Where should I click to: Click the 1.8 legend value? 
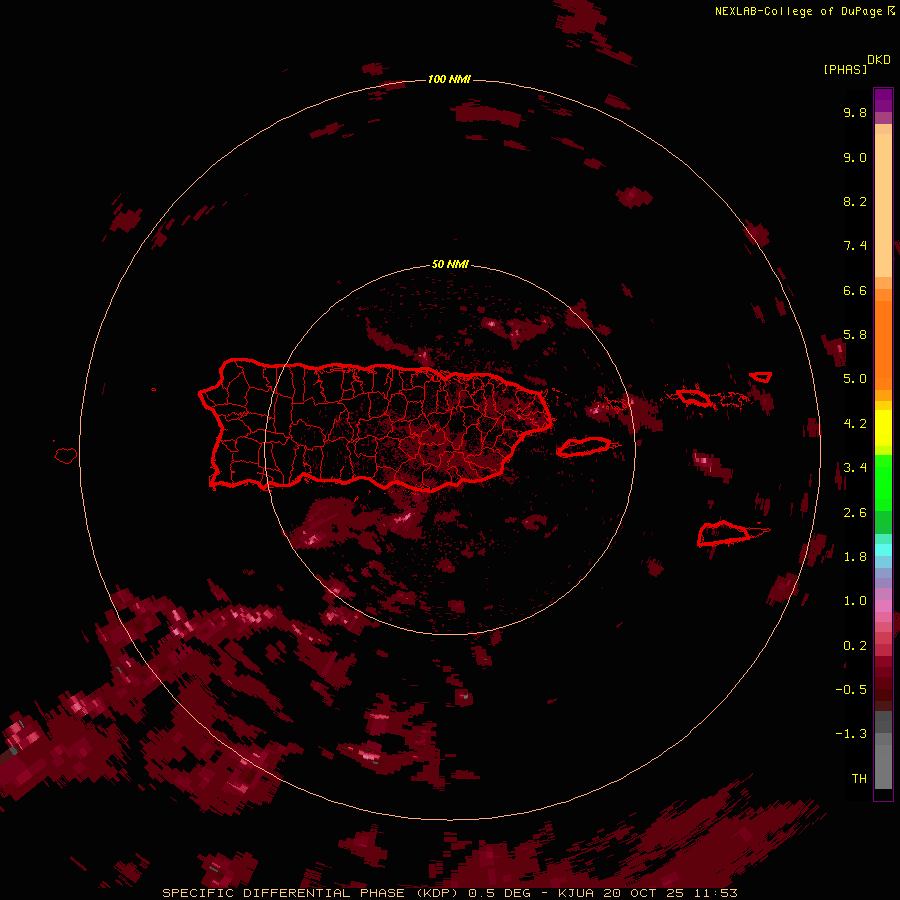point(855,557)
